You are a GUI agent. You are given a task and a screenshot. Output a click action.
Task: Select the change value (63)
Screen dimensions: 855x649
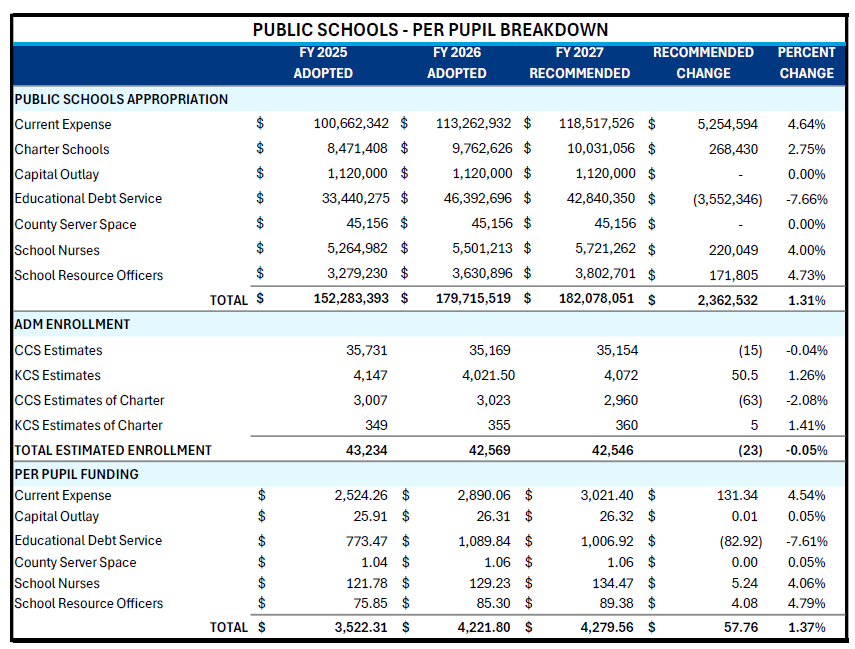click(x=750, y=400)
